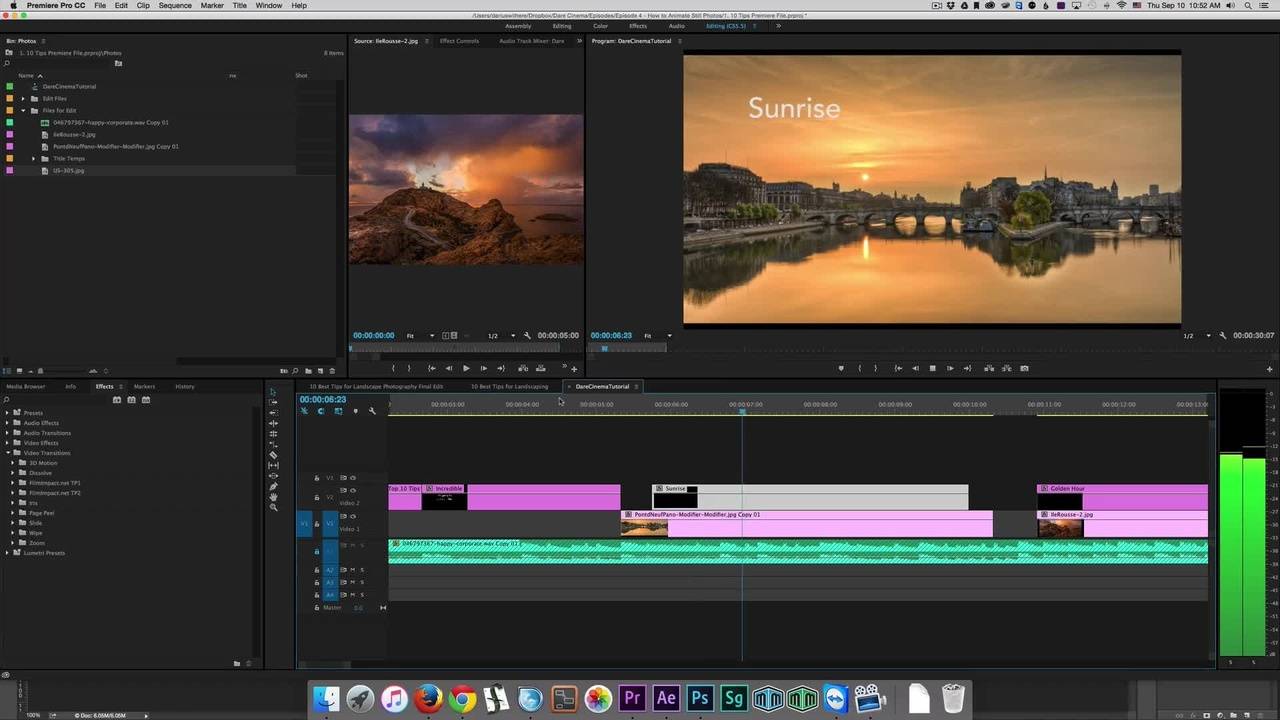Expand the Video Effects folder
This screenshot has width=1280, height=720.
pyautogui.click(x=7, y=443)
